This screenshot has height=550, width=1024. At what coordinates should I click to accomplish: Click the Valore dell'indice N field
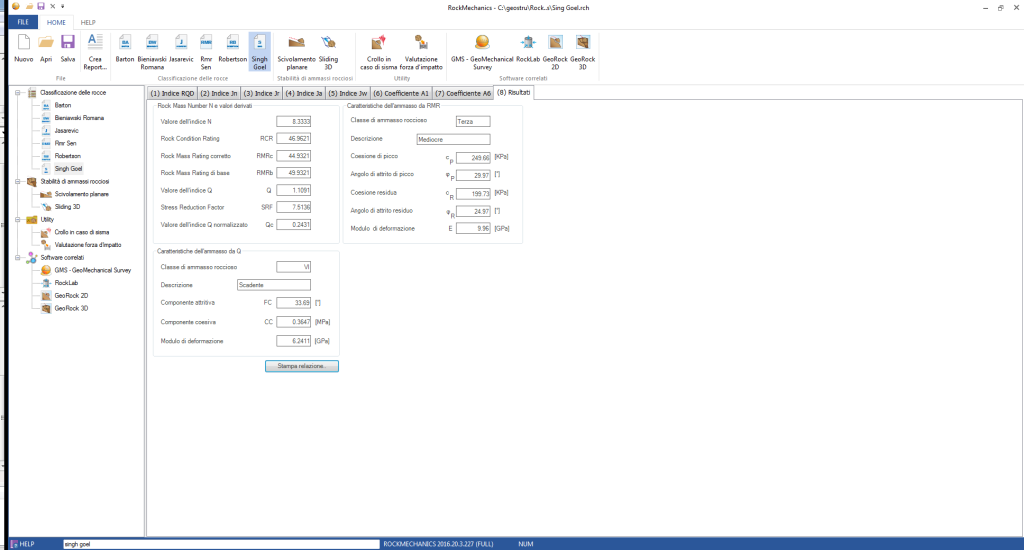pyautogui.click(x=294, y=121)
